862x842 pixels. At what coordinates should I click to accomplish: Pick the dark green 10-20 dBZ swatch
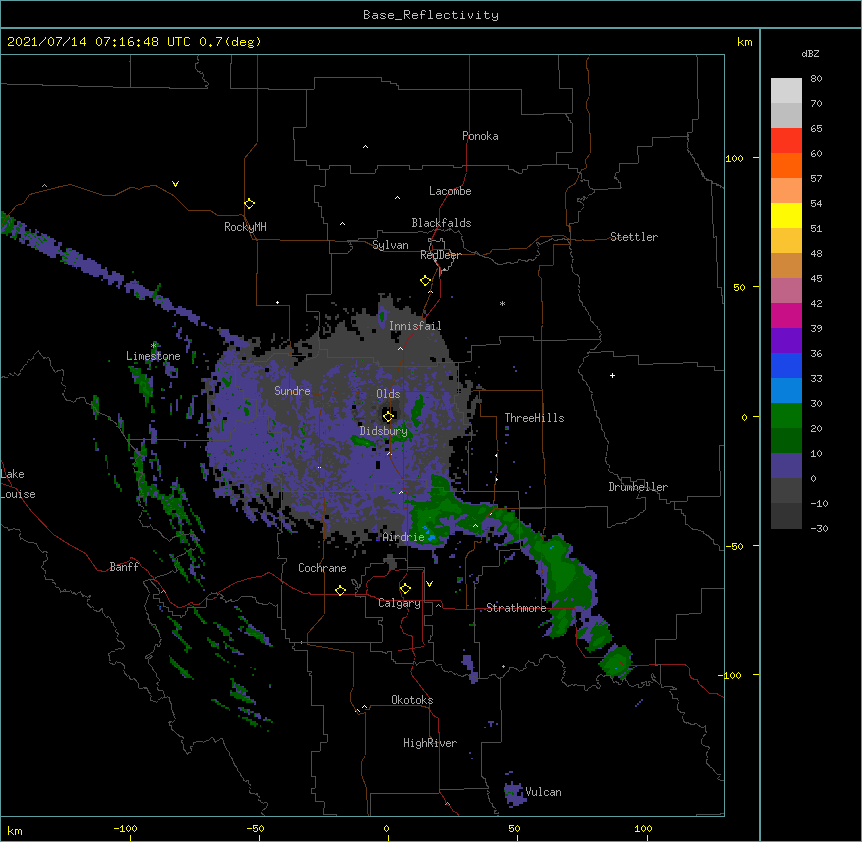(786, 440)
